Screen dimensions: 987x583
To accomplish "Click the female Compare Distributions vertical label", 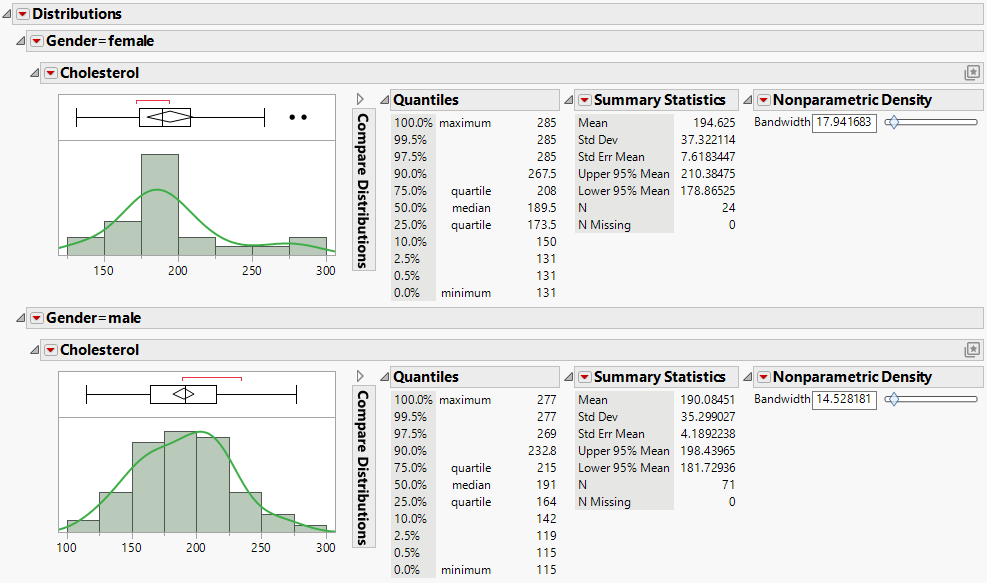I will pyautogui.click(x=363, y=190).
